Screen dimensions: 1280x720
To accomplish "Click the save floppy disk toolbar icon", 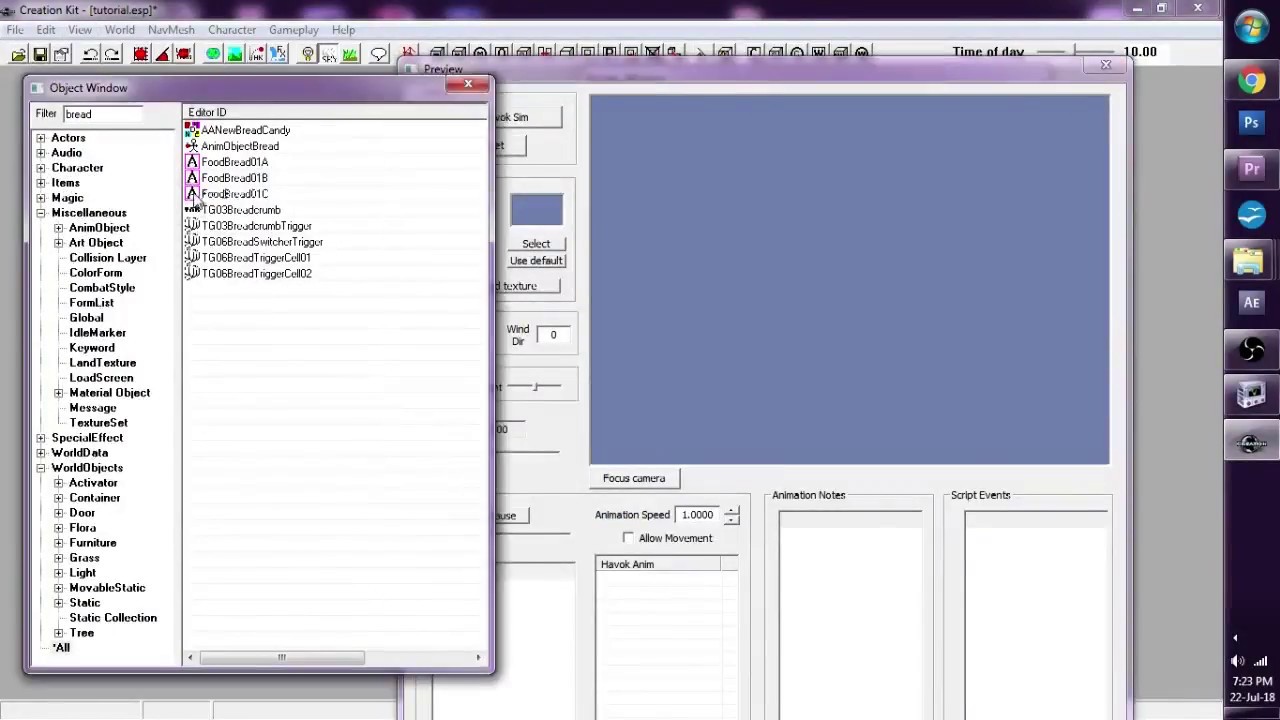I will (x=40, y=54).
